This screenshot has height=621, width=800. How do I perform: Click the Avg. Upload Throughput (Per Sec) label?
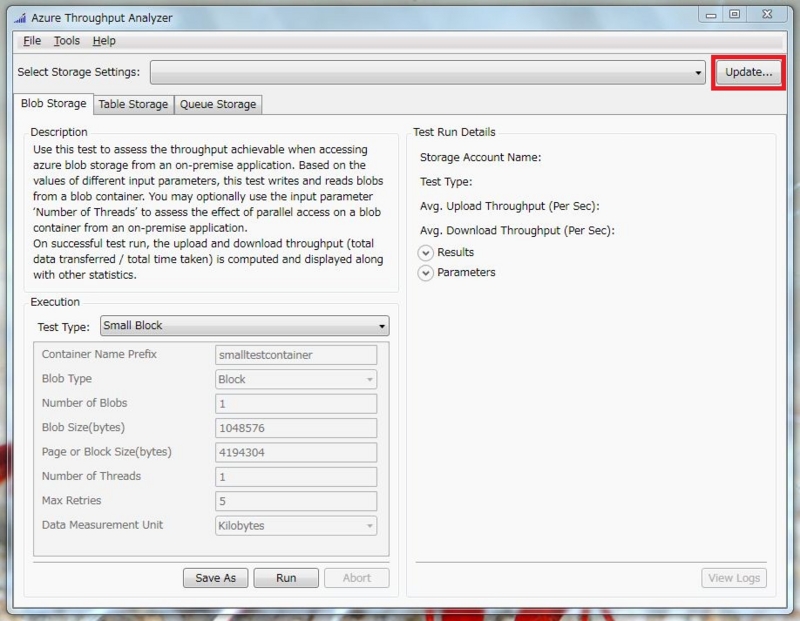point(510,206)
